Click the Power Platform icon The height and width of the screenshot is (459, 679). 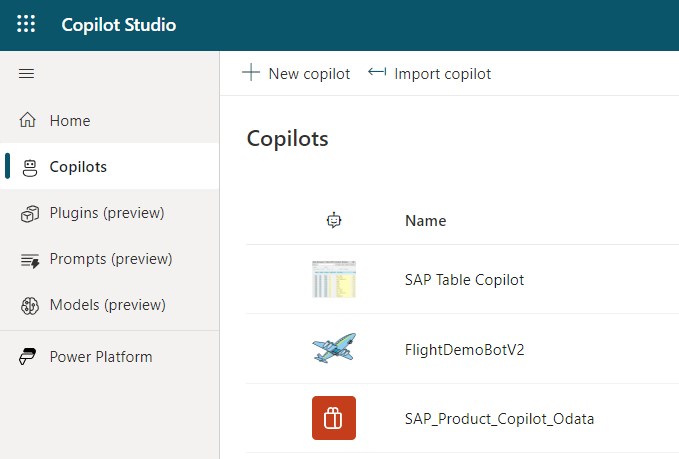(x=29, y=357)
